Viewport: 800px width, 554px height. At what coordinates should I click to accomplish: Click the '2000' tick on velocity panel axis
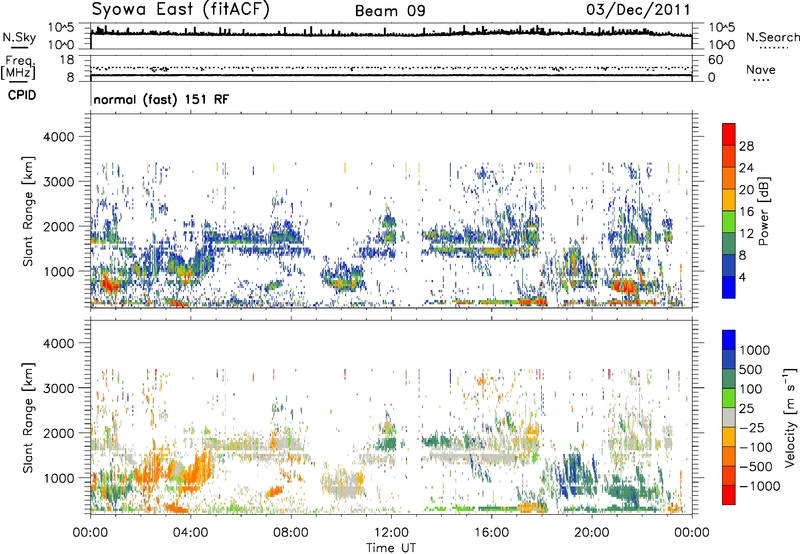pyautogui.click(x=59, y=433)
